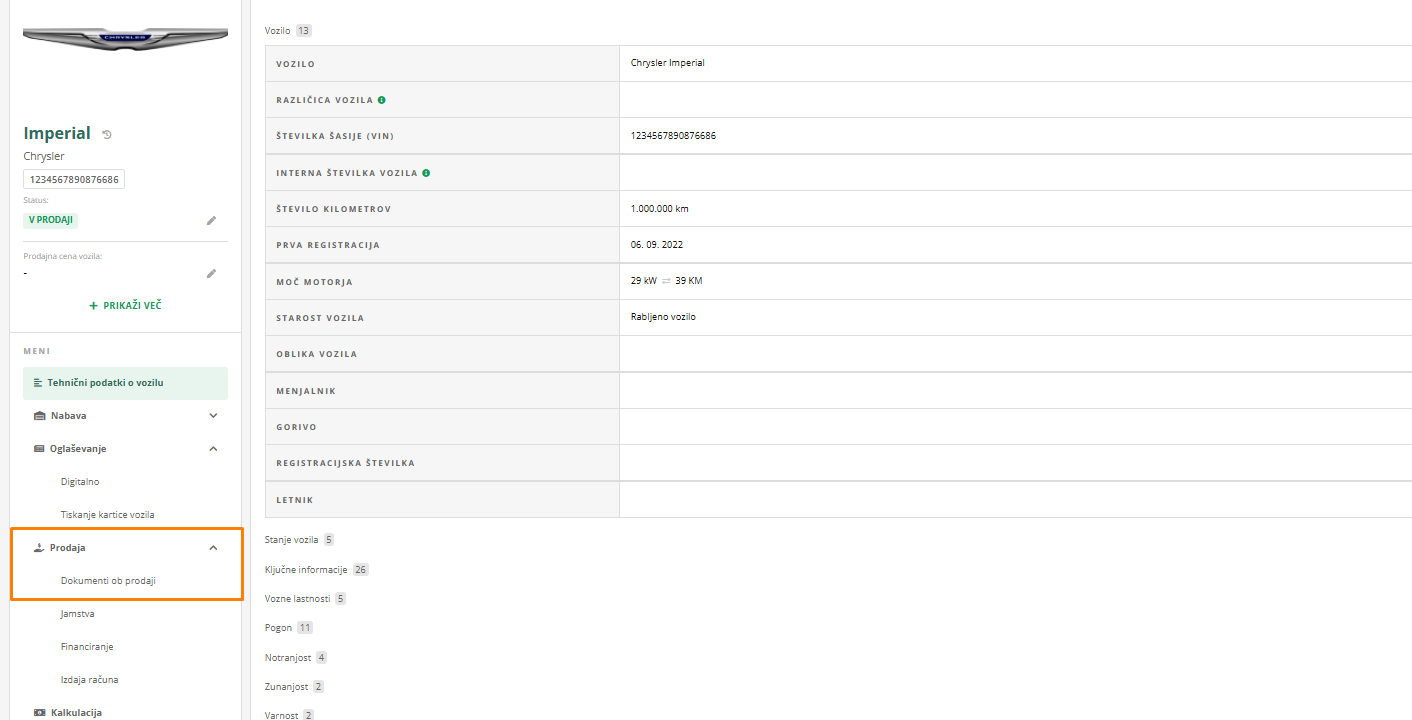1412x720 pixels.
Task: Expand the Nabava menu chevron
Action: coord(213,416)
